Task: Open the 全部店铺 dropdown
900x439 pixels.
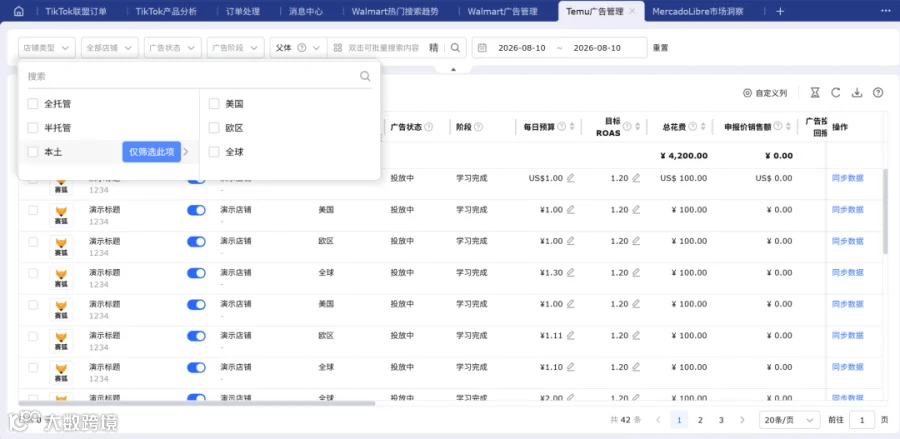Action: click(x=110, y=48)
